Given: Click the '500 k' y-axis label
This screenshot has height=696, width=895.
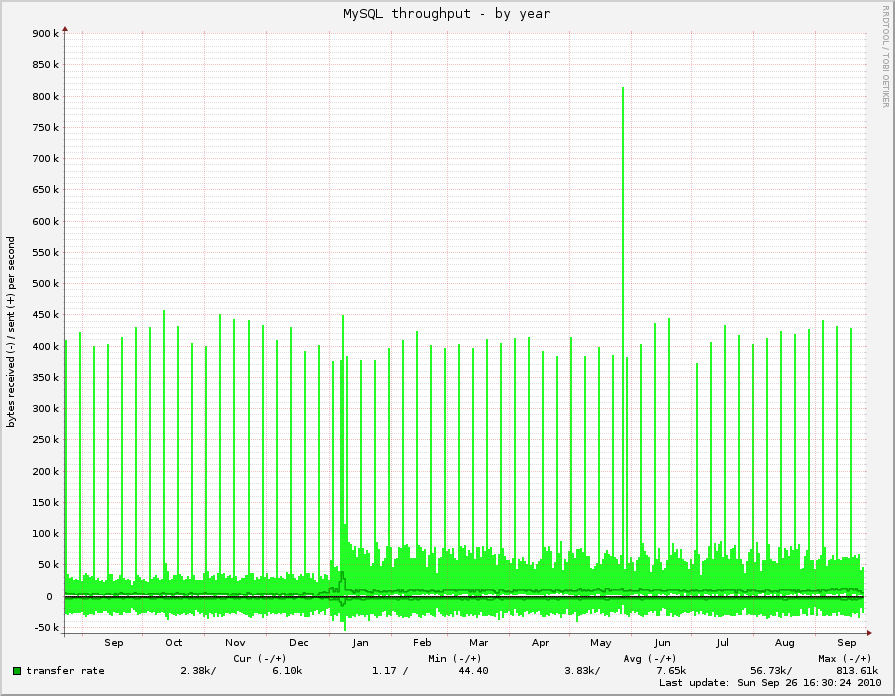Looking at the screenshot, I should pos(46,284).
